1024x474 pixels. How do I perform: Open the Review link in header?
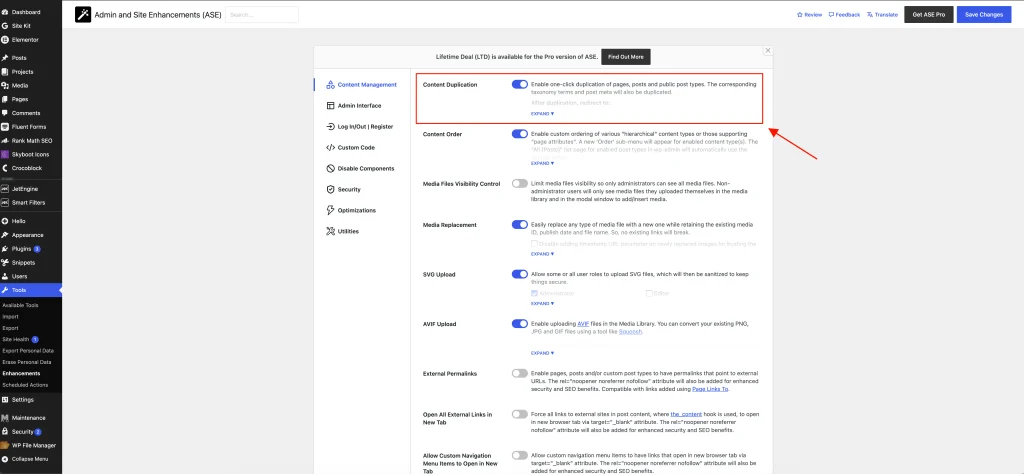click(809, 14)
